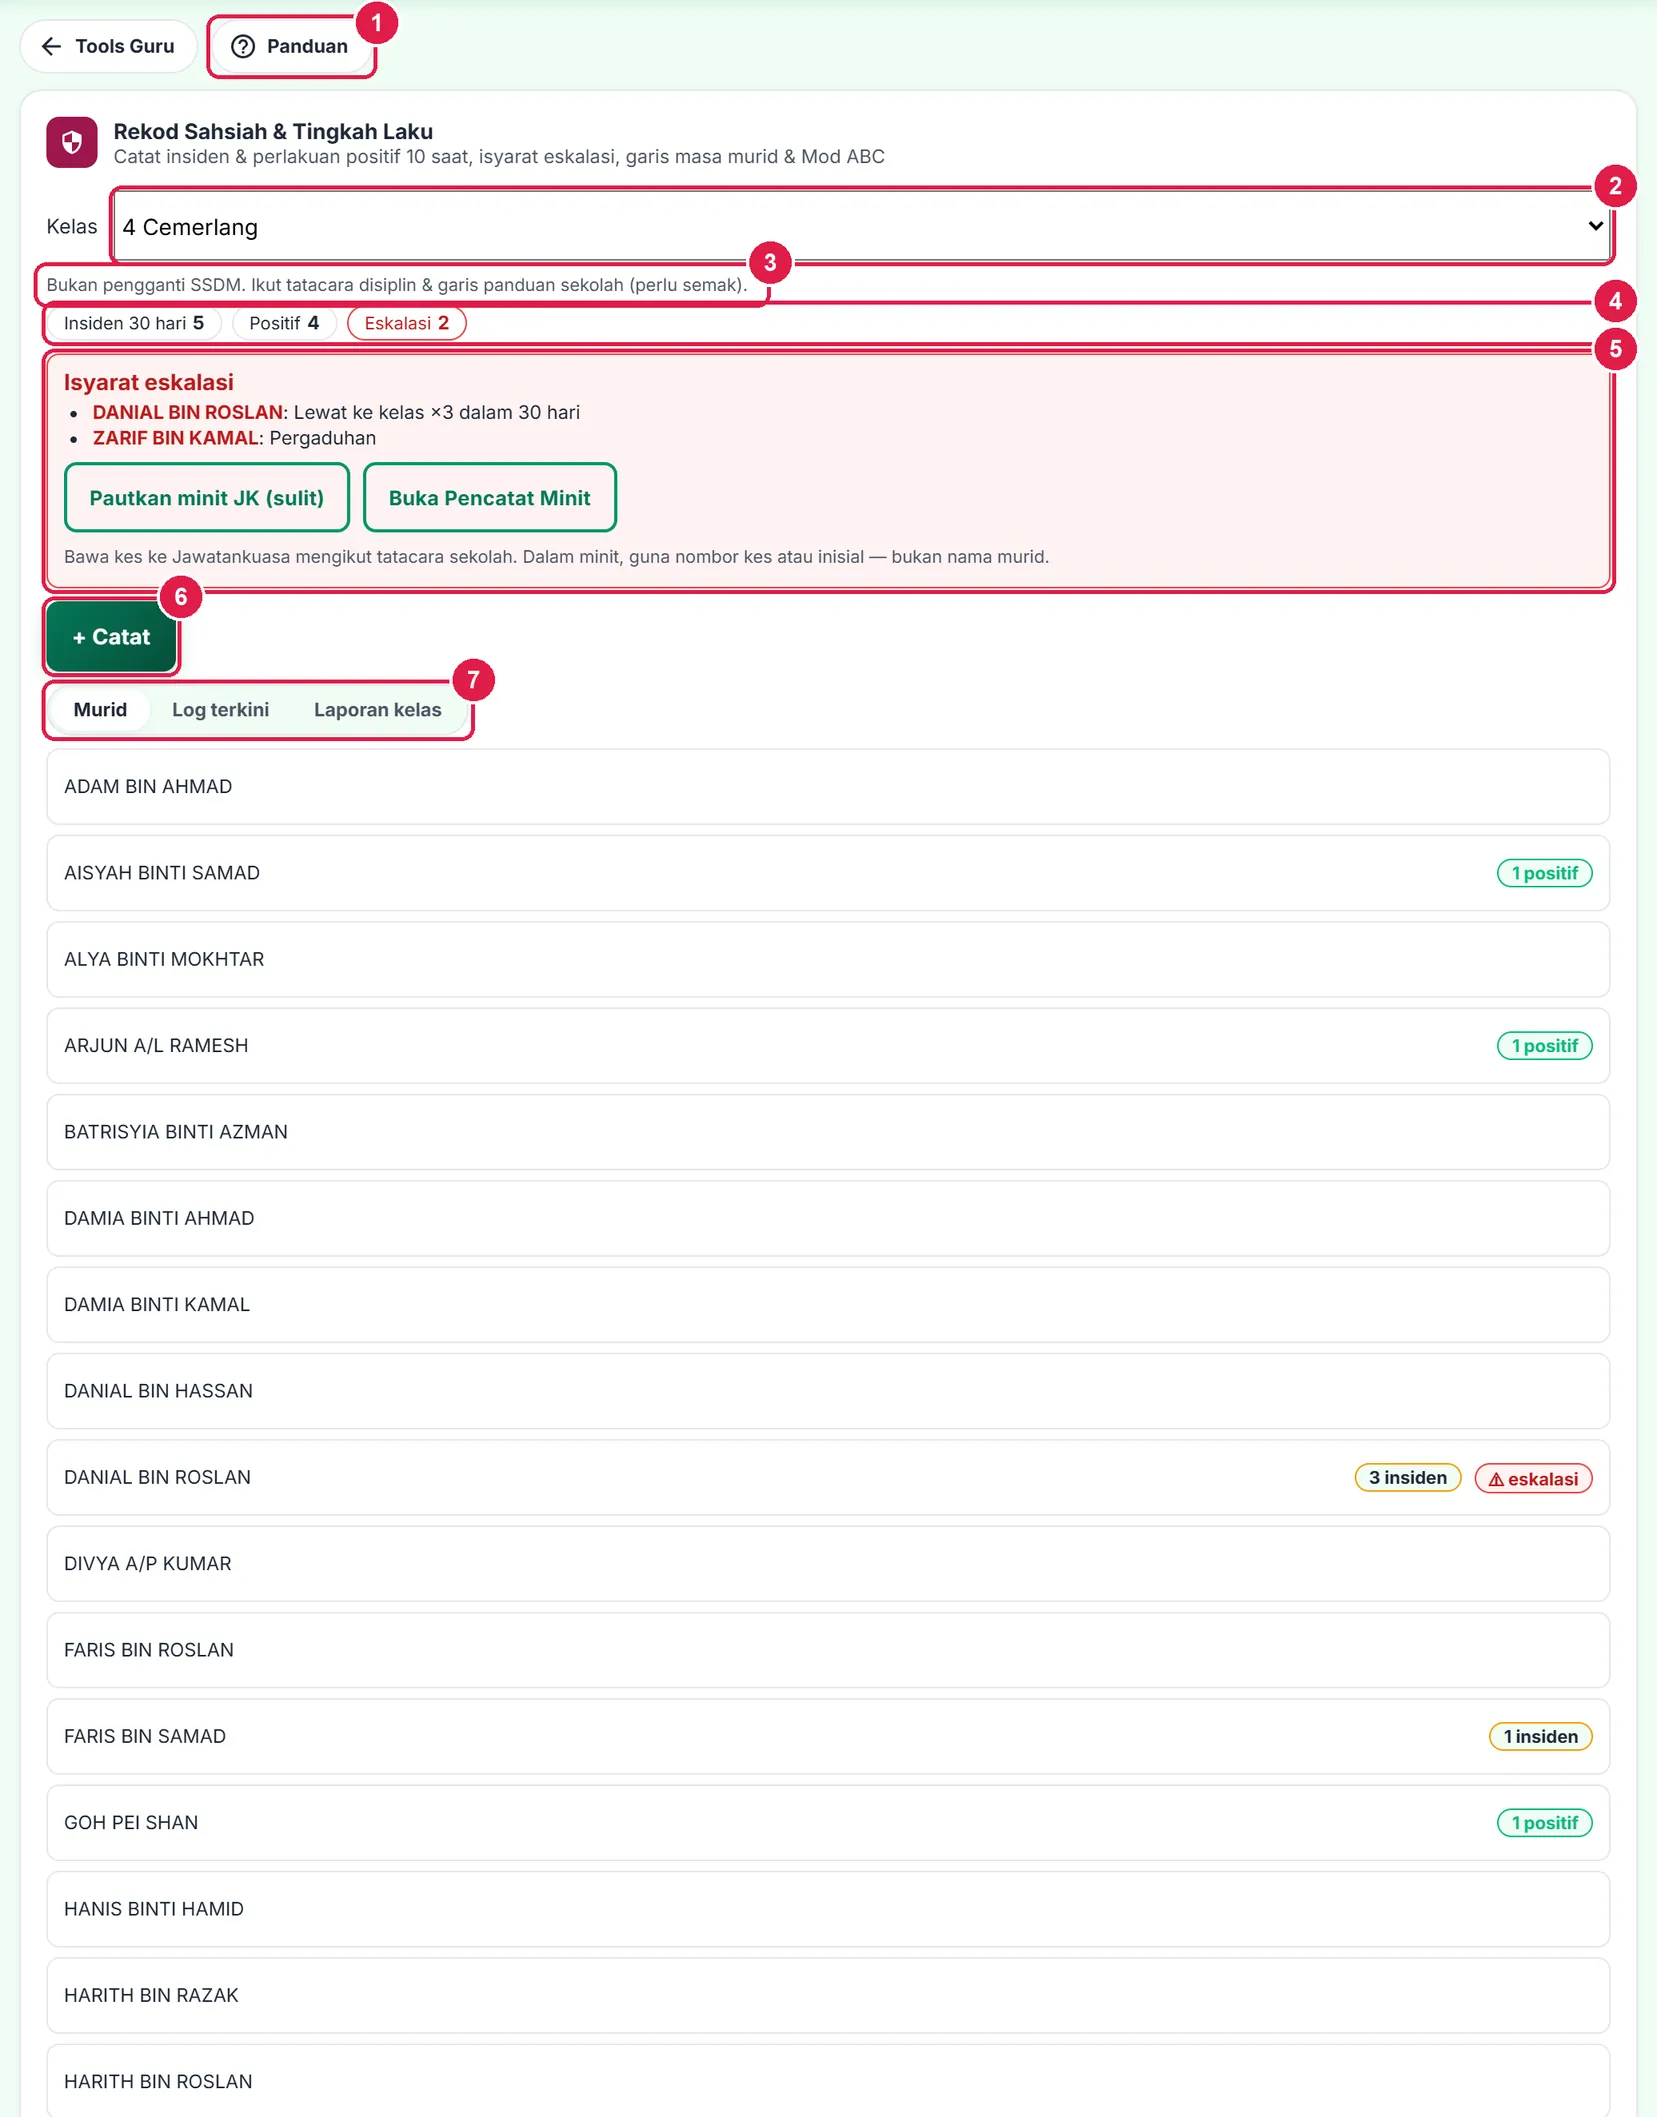Click the 1 insiden badge for Faris Bin Samad

(x=1540, y=1737)
